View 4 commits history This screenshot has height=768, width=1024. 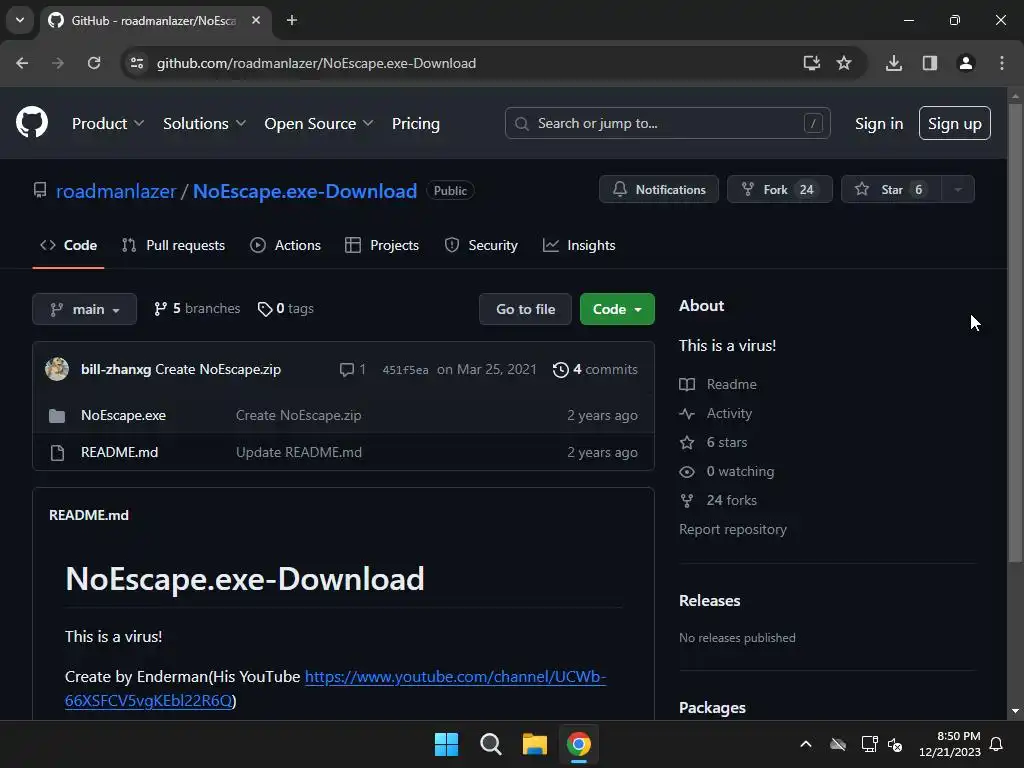pyautogui.click(x=595, y=370)
